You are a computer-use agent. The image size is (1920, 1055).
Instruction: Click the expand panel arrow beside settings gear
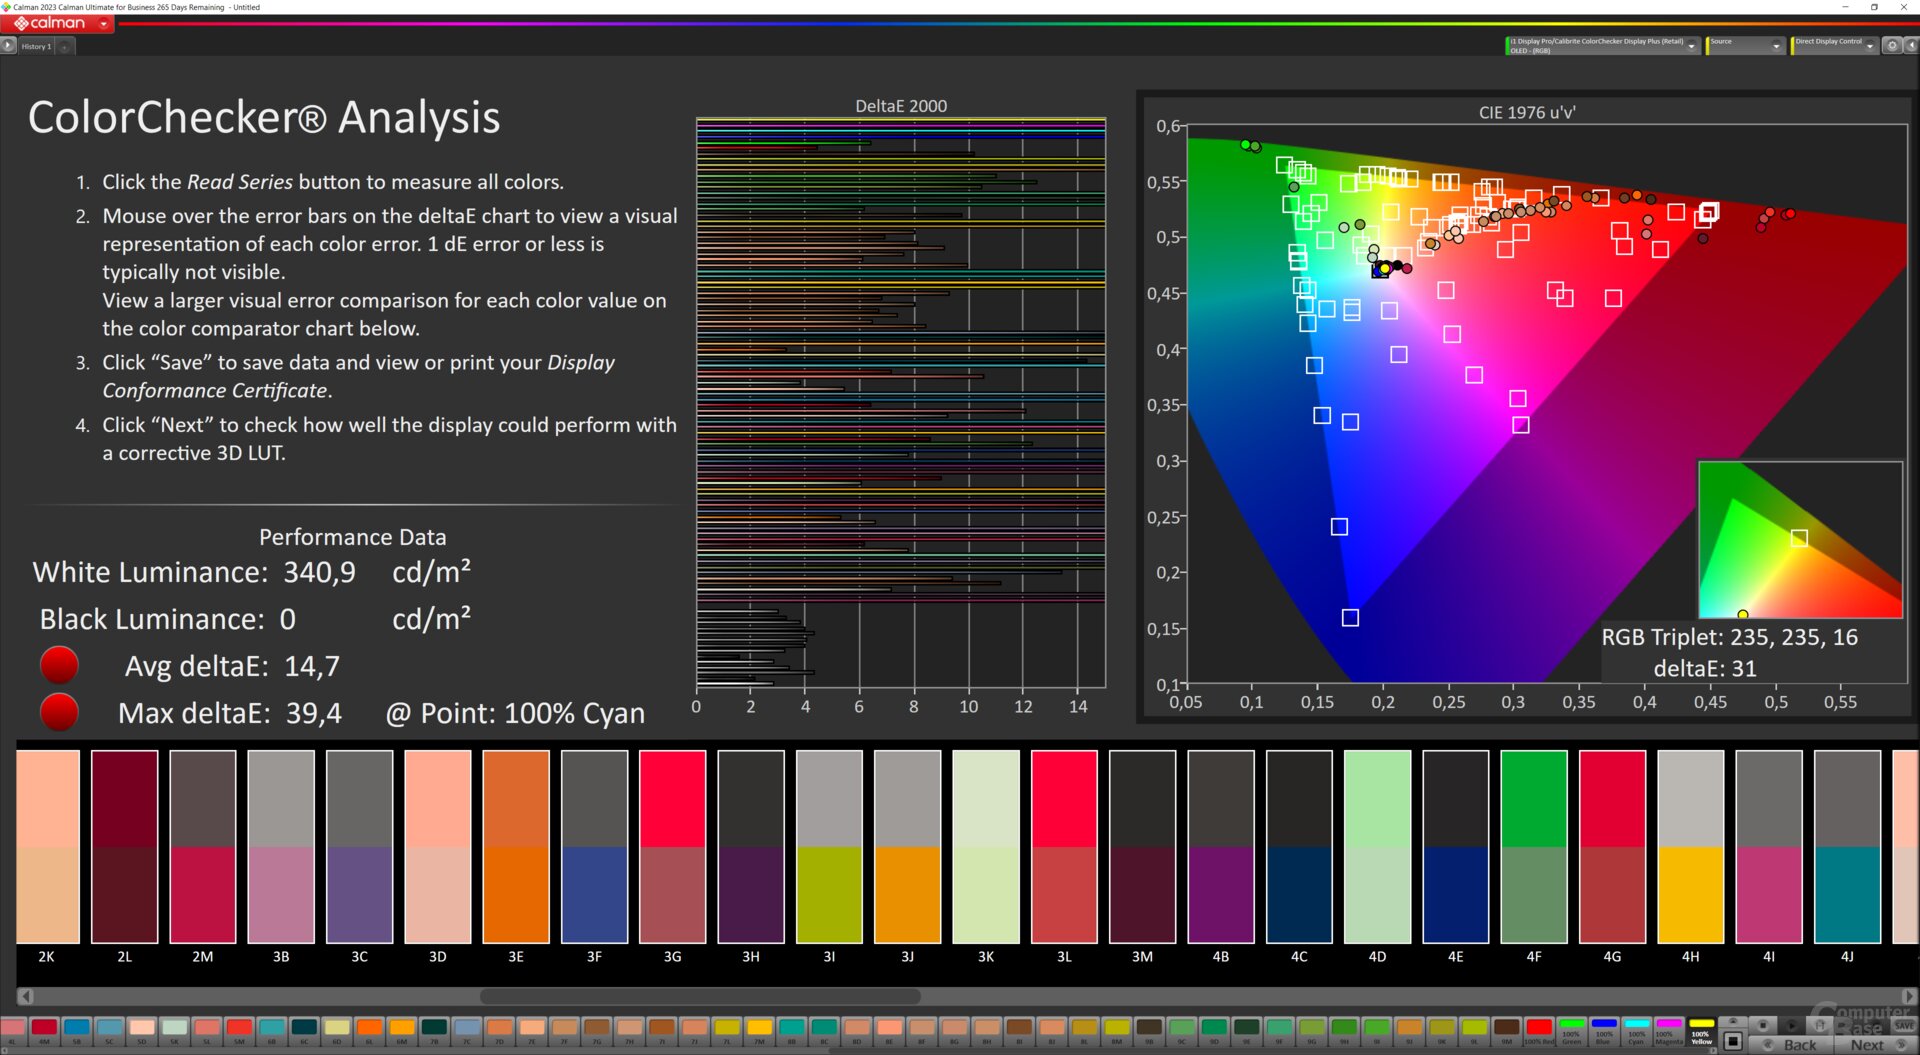[1910, 46]
